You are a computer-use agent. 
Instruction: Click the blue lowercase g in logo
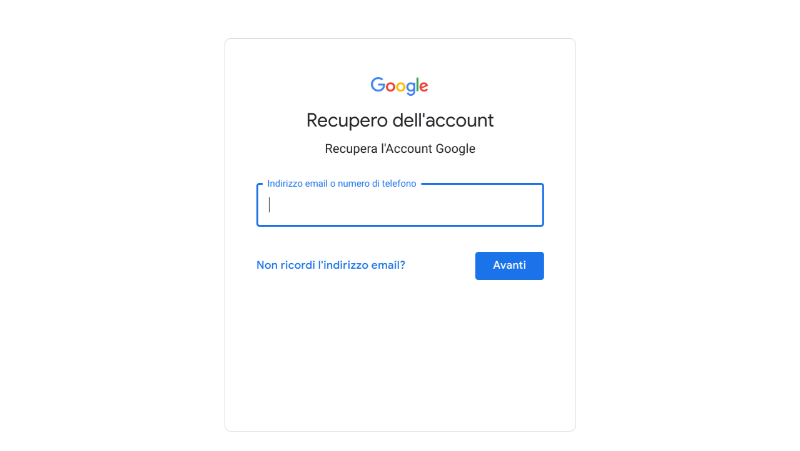tap(412, 89)
